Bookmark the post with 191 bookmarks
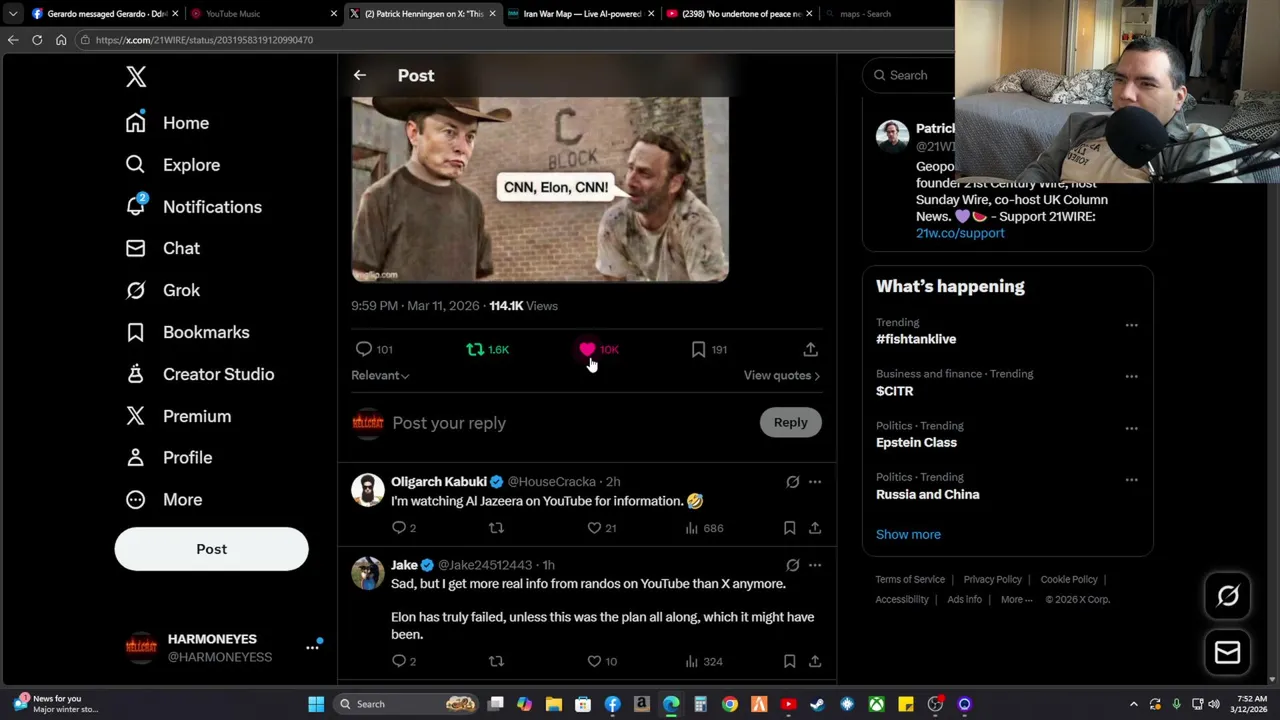Screen dimensions: 1280x720 [x=698, y=349]
